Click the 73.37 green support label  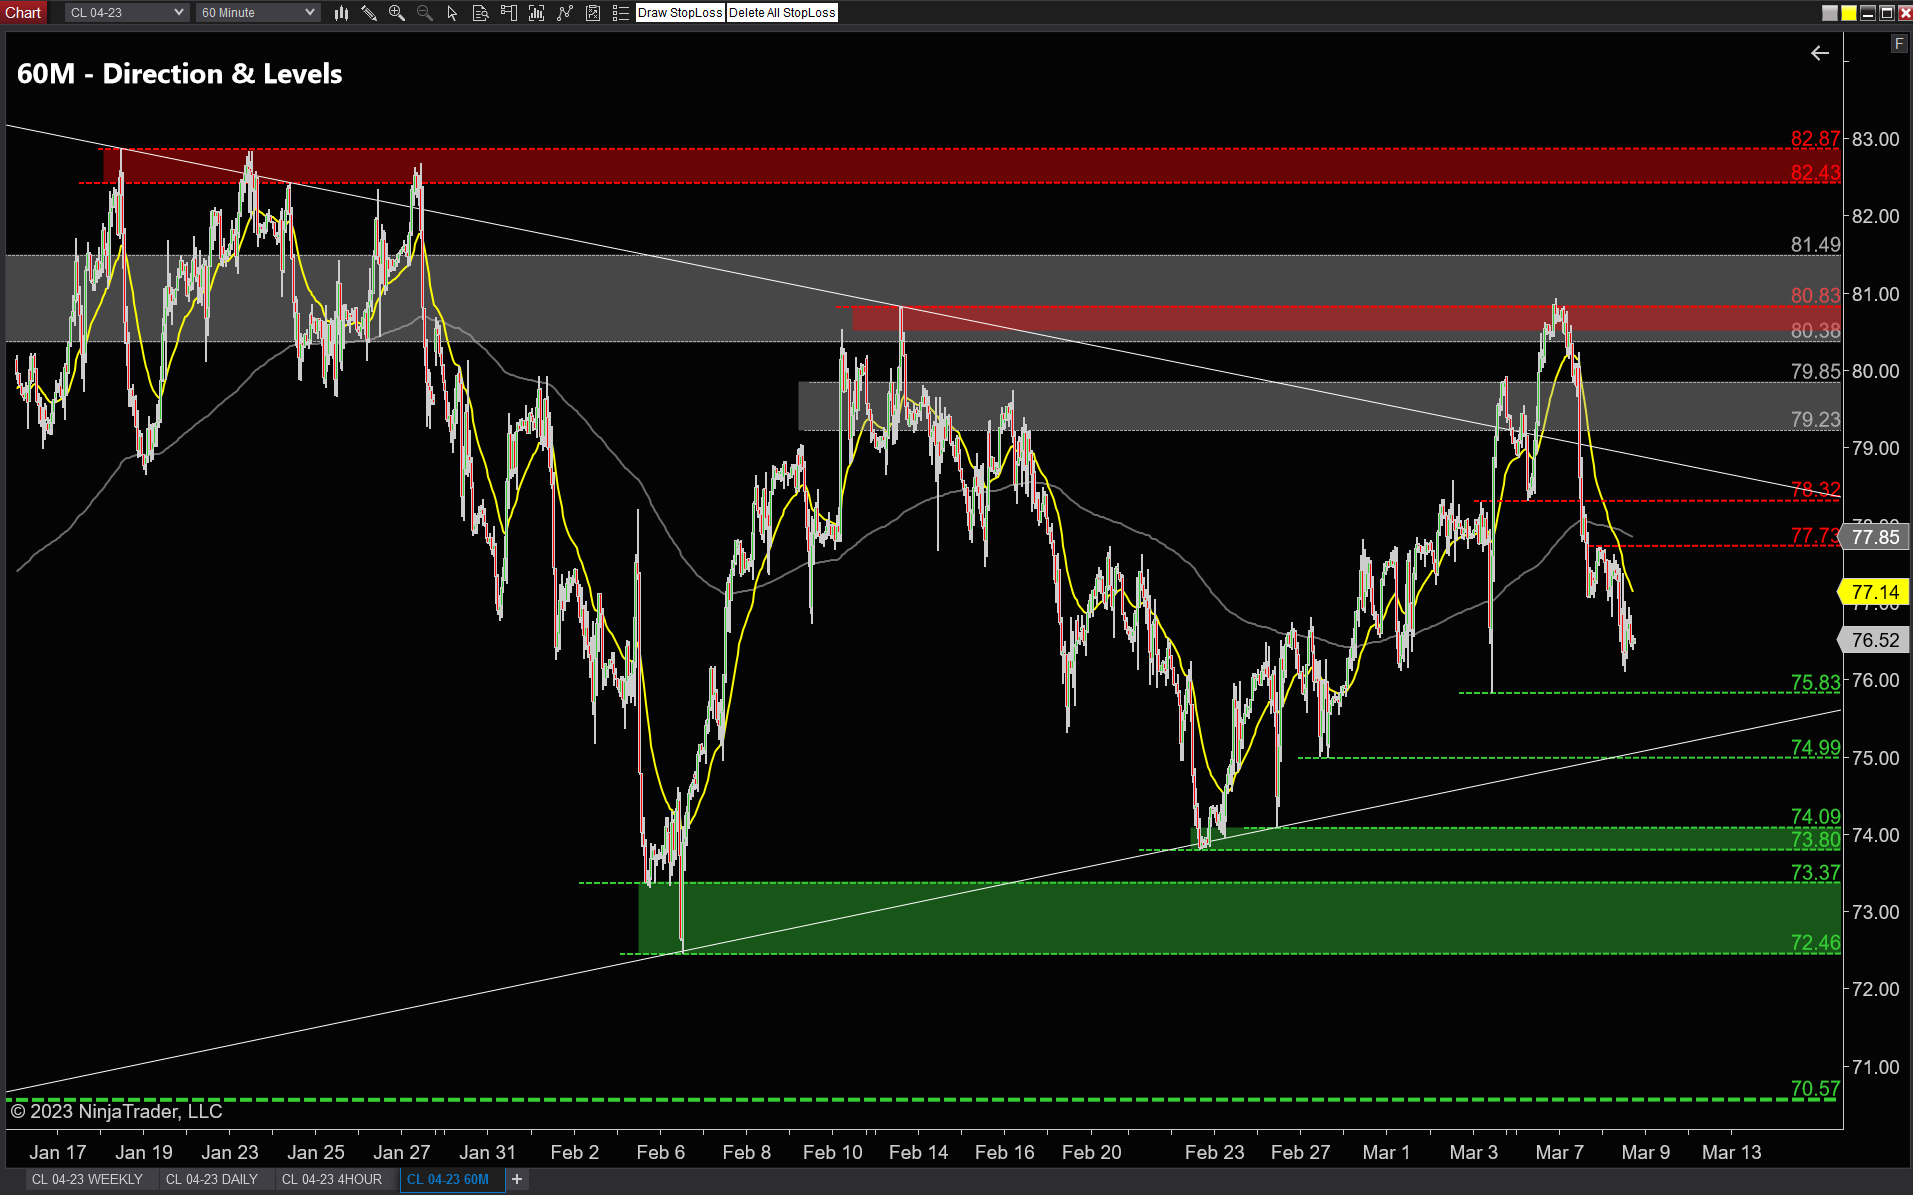point(1815,872)
